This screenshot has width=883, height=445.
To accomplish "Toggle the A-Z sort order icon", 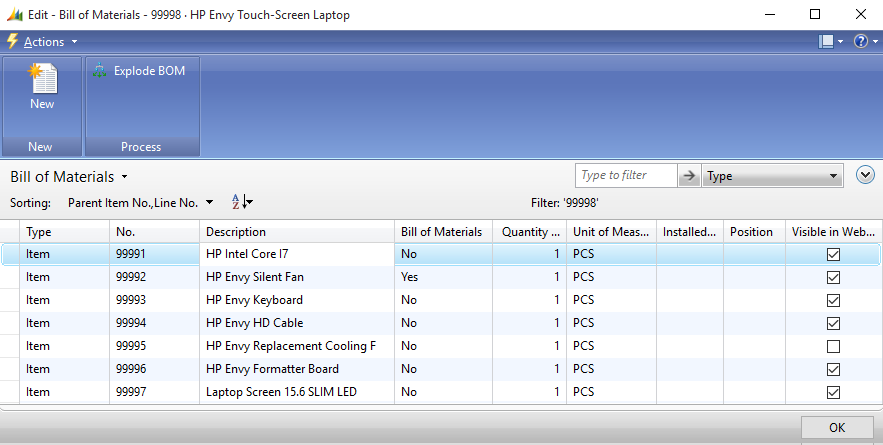I will [242, 202].
